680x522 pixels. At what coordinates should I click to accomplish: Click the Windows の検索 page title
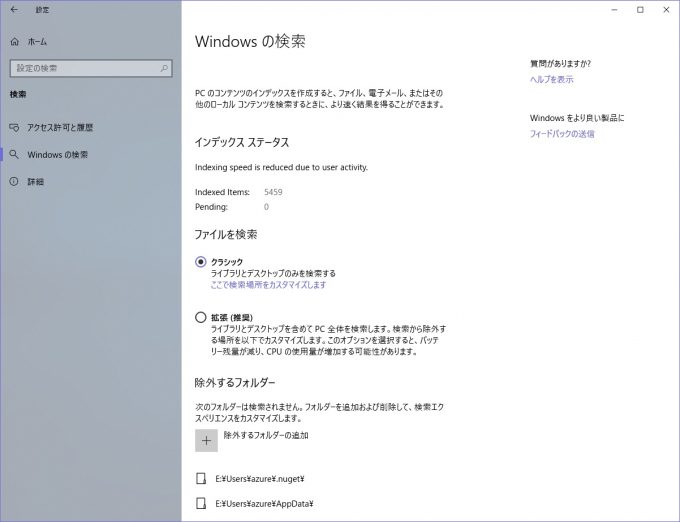[250, 42]
